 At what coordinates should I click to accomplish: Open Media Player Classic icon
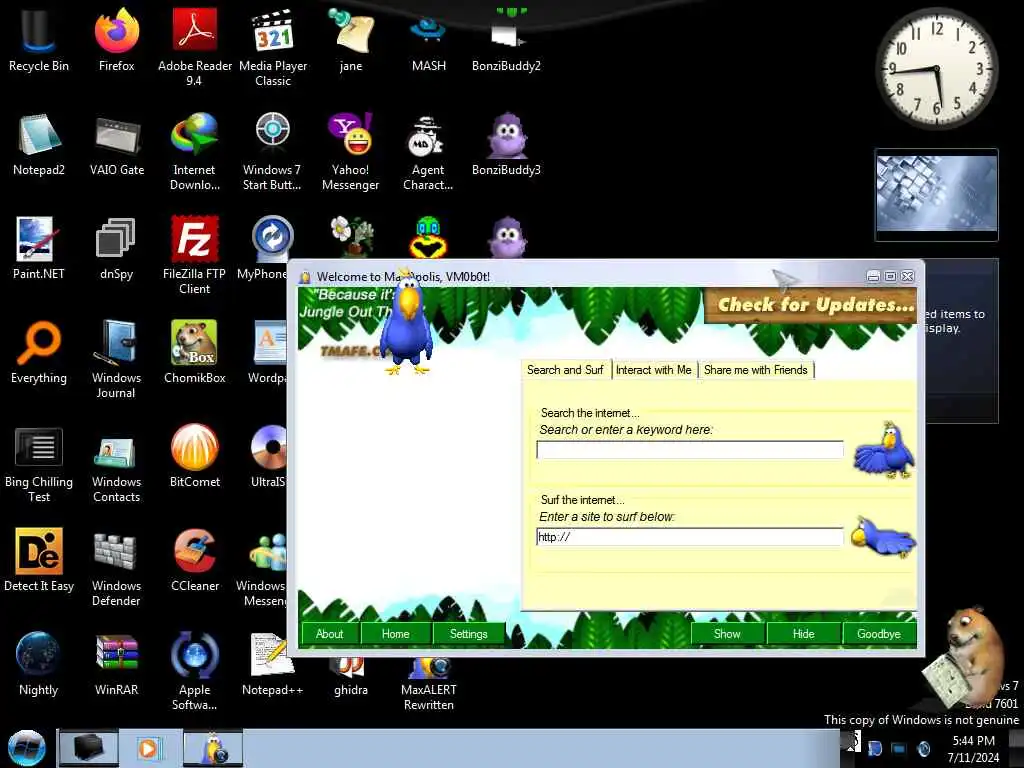coord(272,47)
